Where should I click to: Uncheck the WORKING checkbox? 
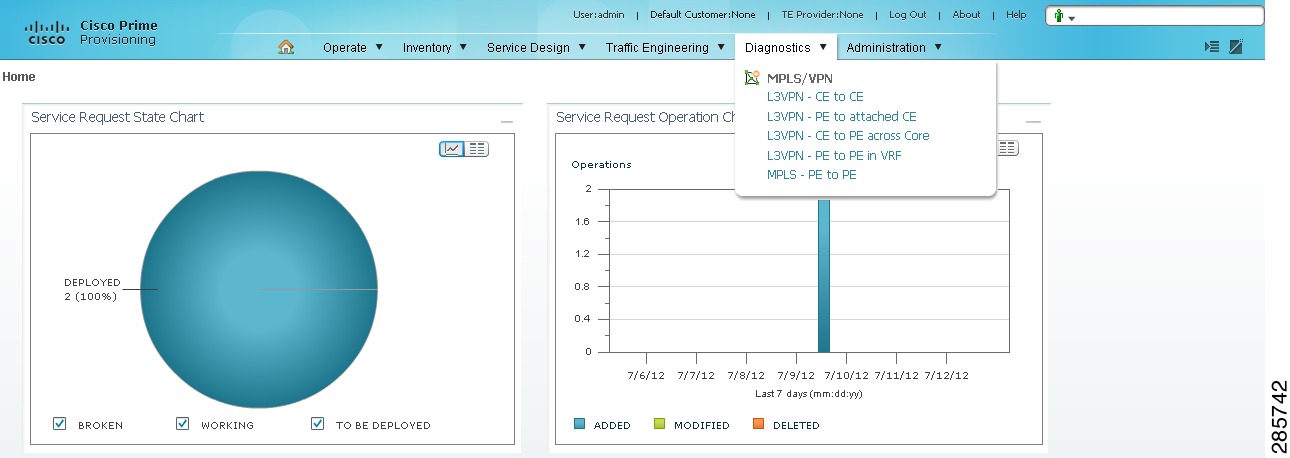[x=182, y=424]
